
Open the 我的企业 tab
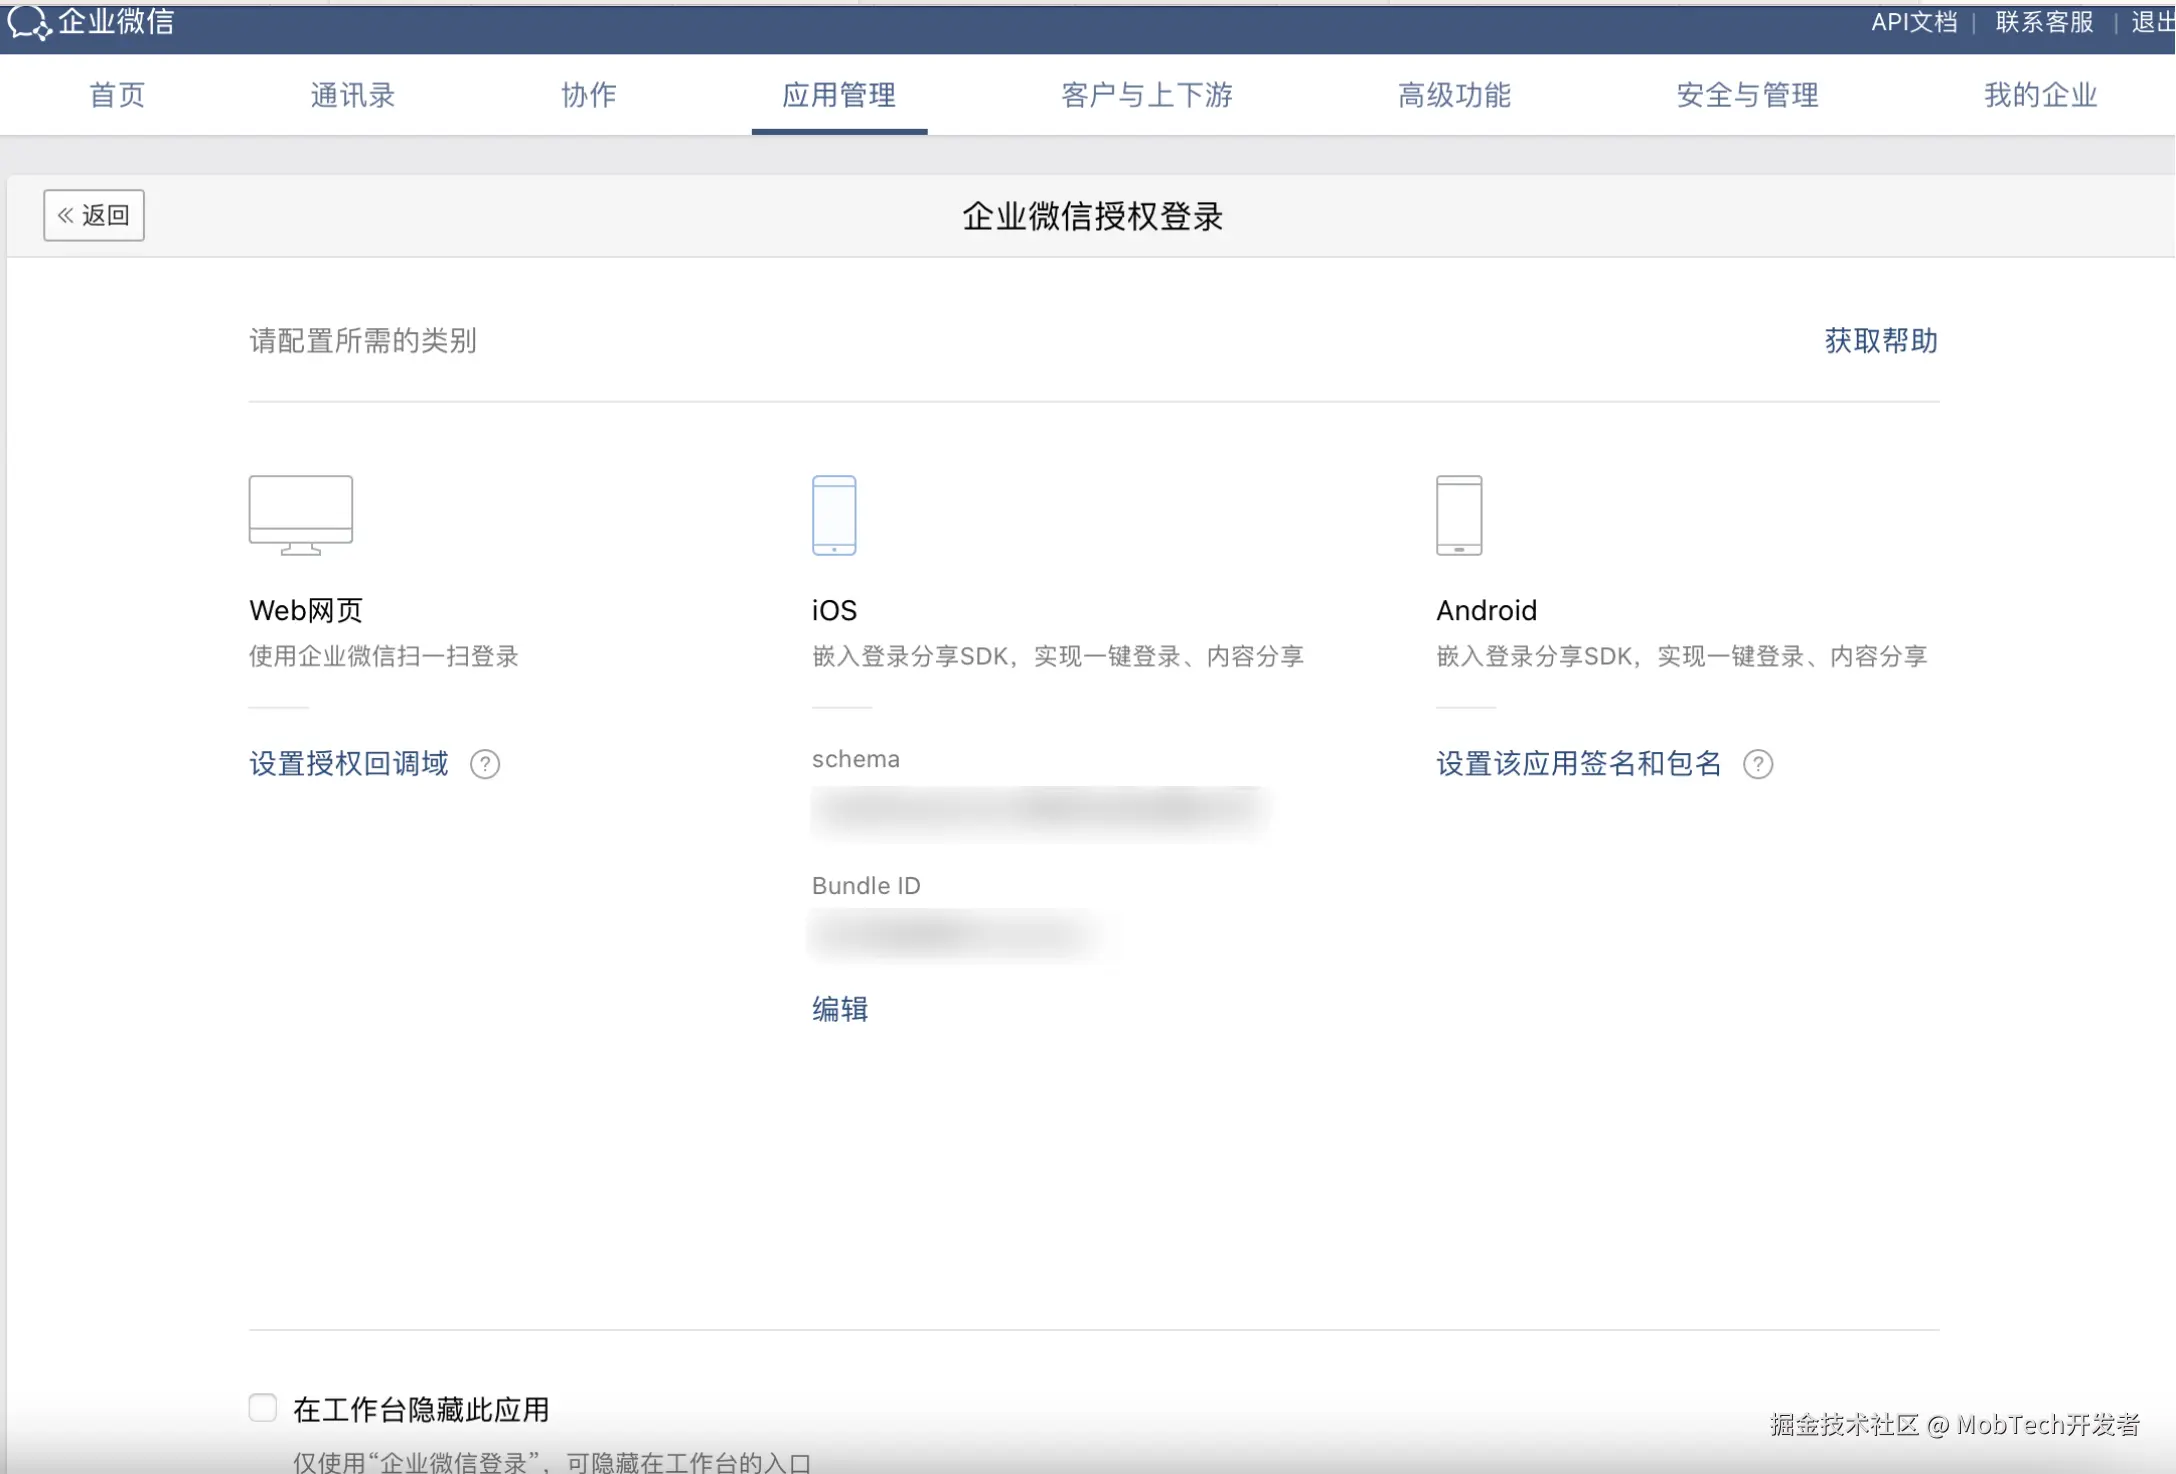2040,95
